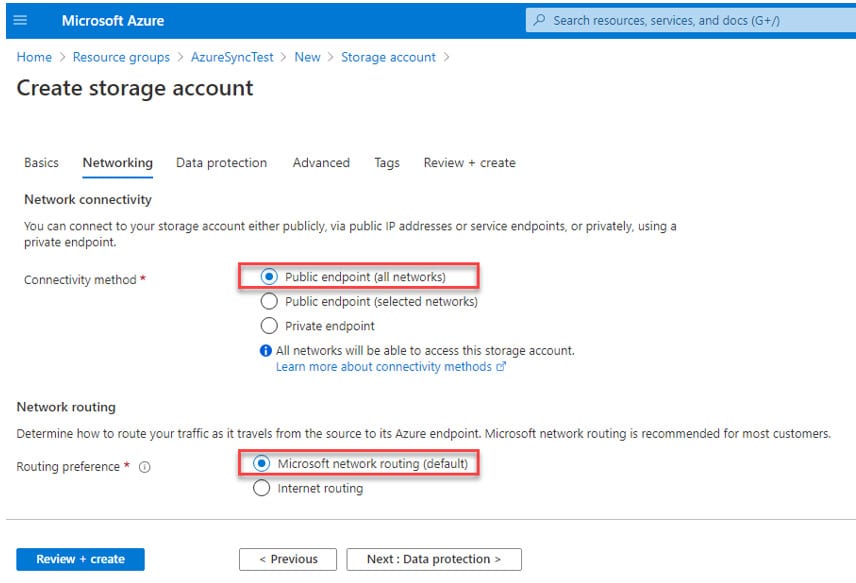
Task: Click the search magnifier icon
Action: pos(539,20)
